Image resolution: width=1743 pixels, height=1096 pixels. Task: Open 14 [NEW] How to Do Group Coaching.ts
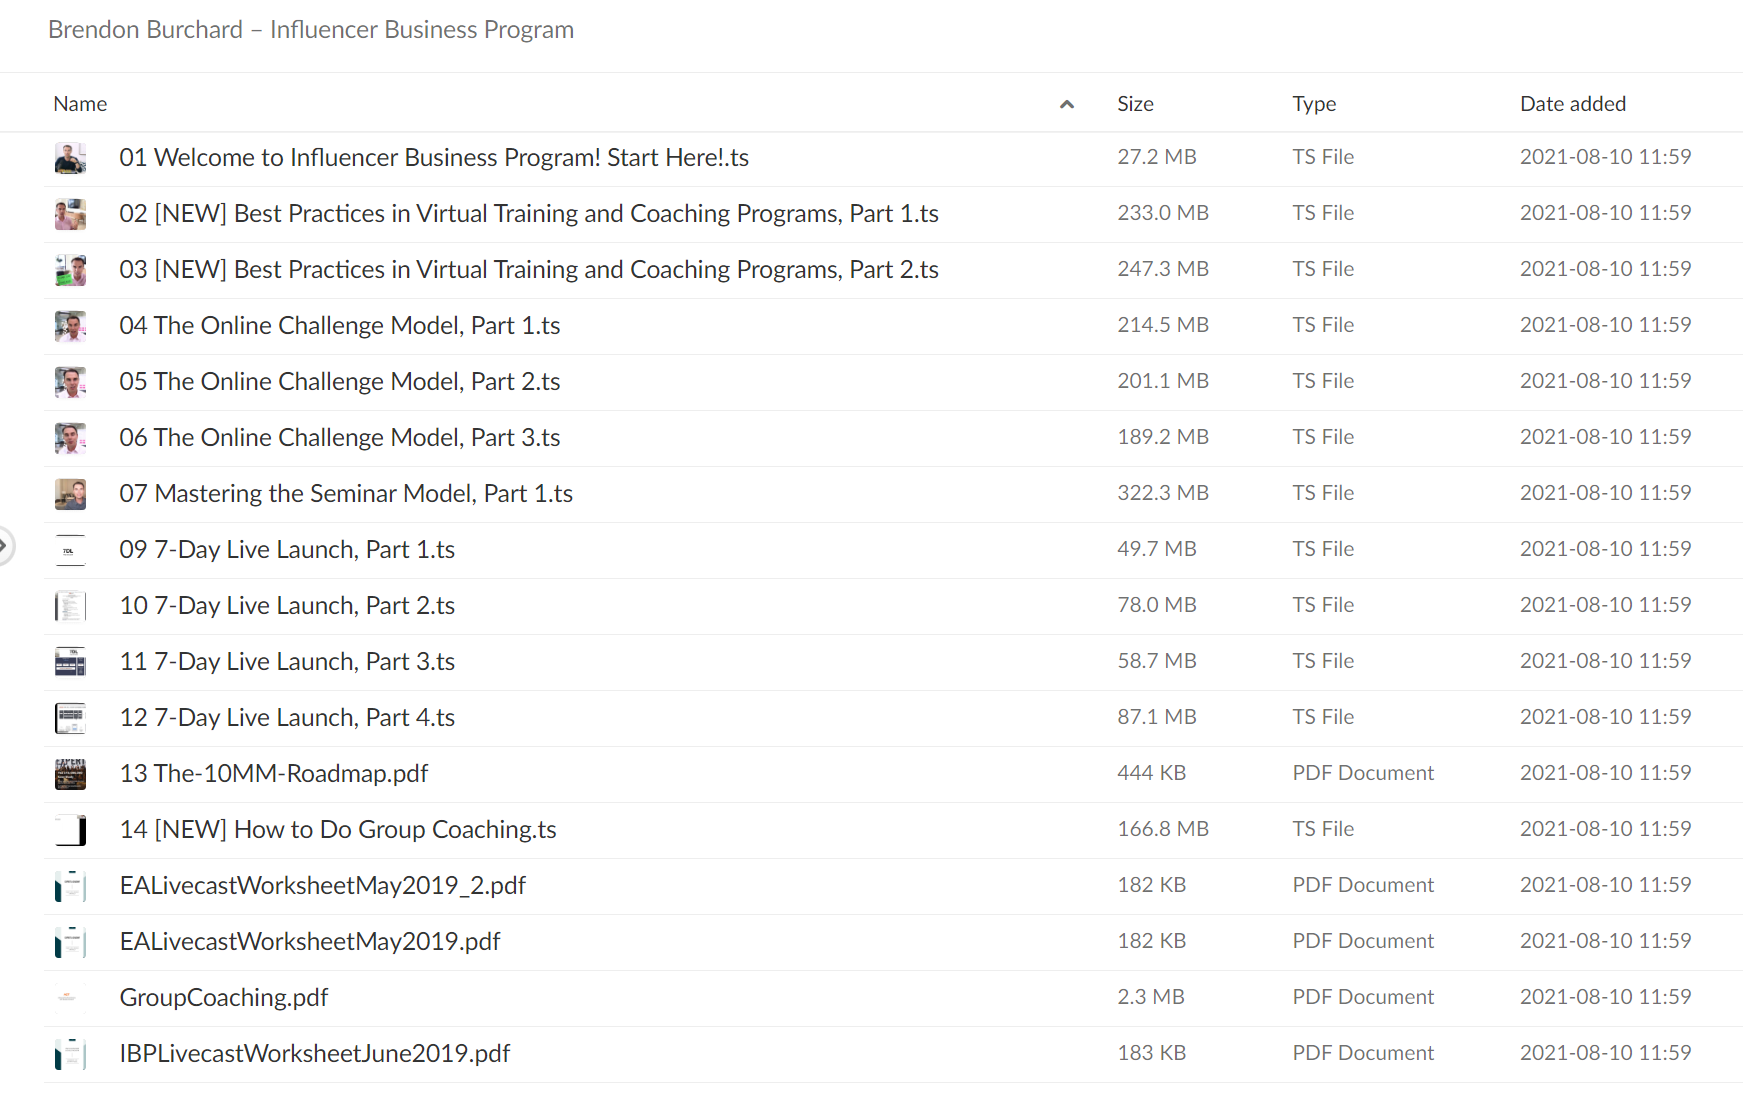338,830
